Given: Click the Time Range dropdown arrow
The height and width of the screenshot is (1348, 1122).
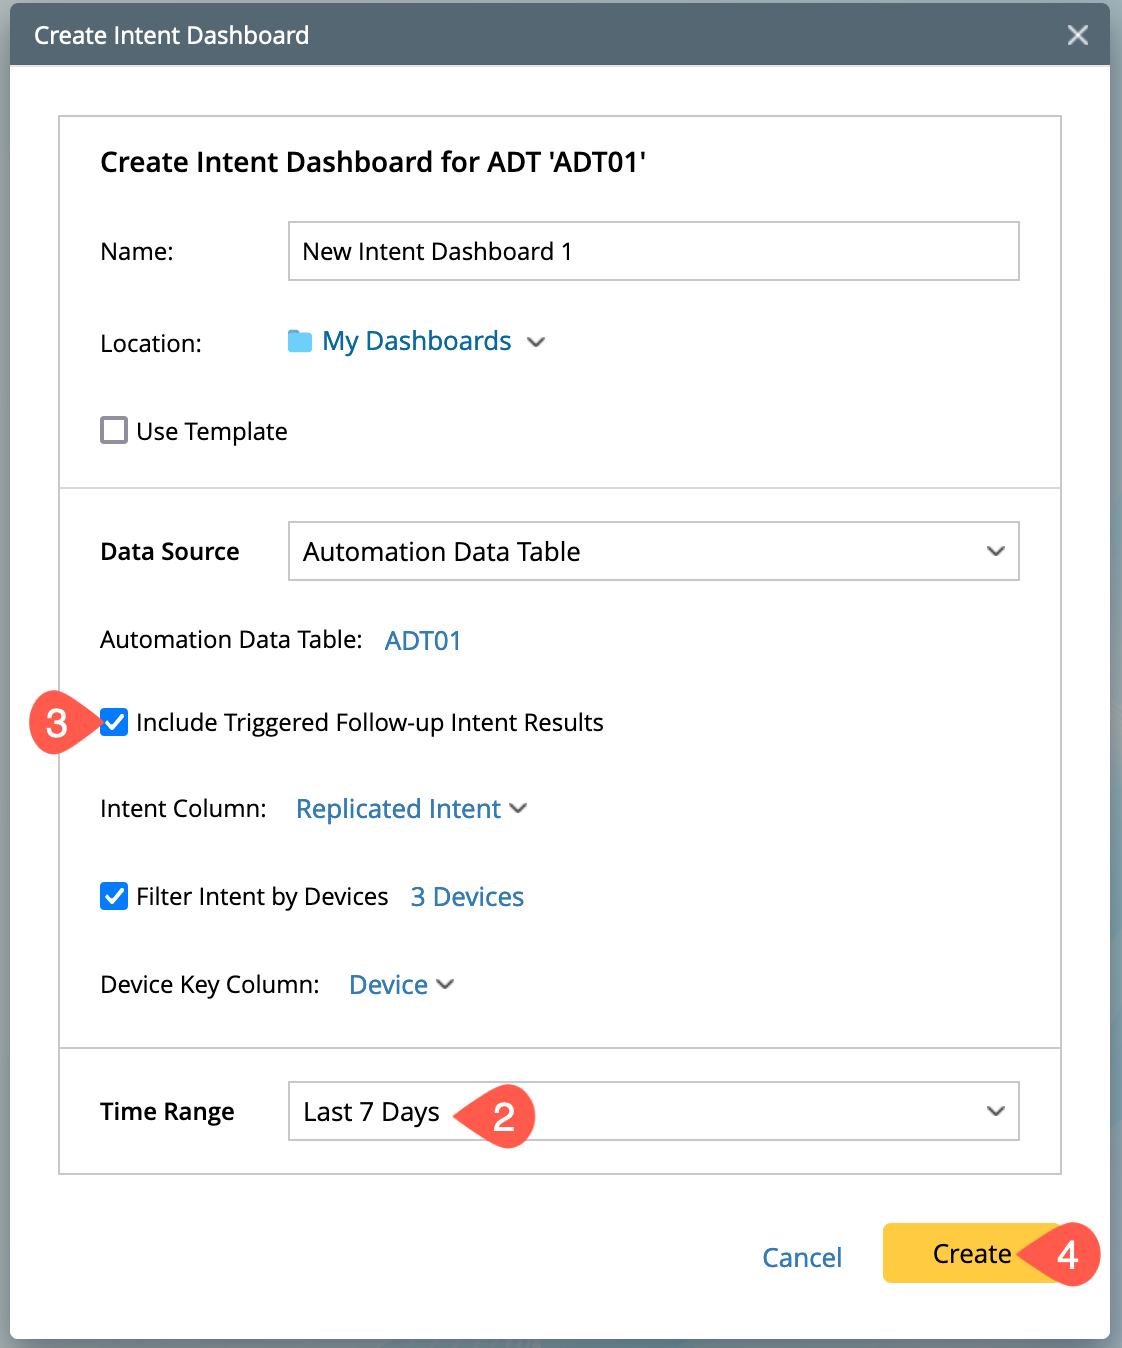Looking at the screenshot, I should point(995,1111).
